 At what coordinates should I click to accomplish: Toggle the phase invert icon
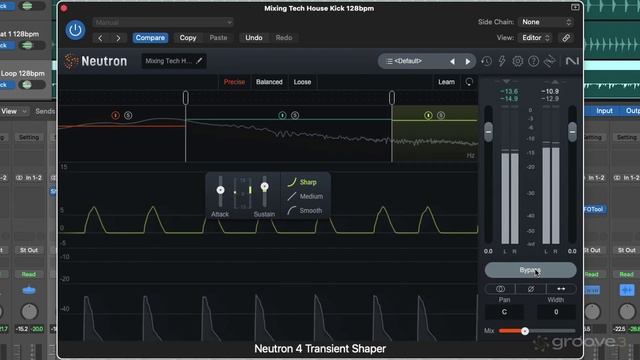pos(531,289)
